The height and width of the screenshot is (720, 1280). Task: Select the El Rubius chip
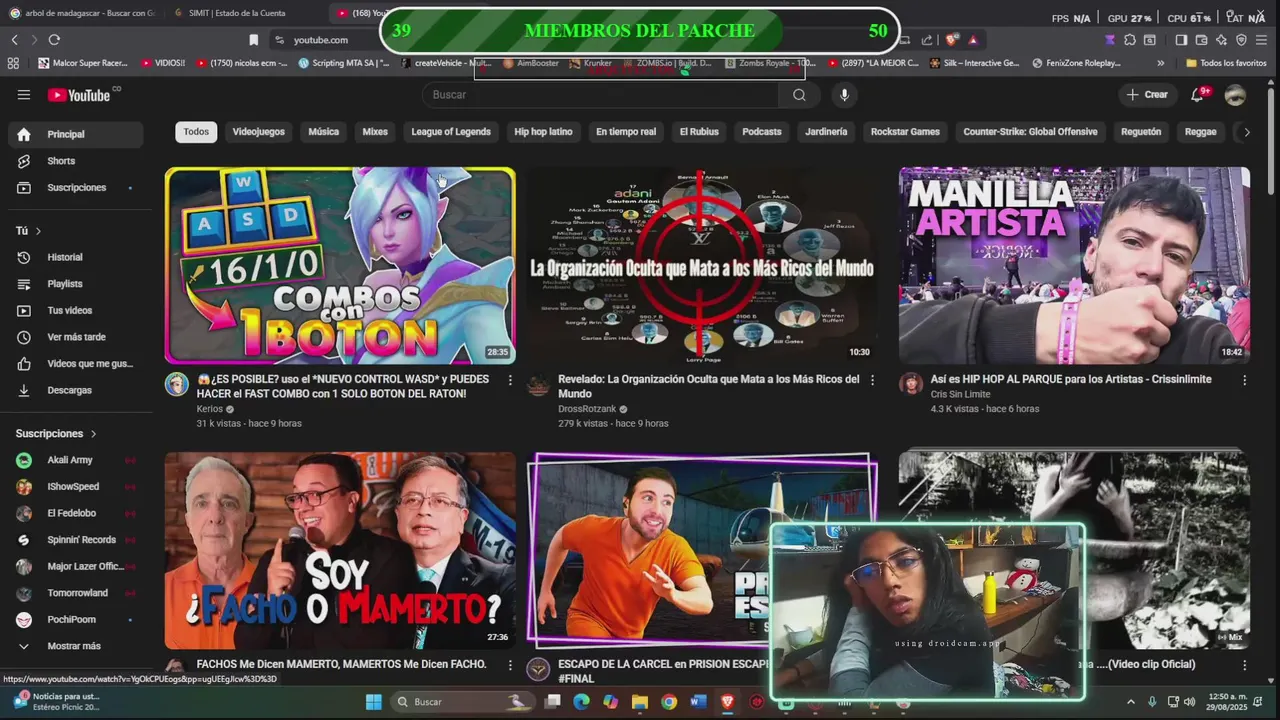[x=699, y=132]
